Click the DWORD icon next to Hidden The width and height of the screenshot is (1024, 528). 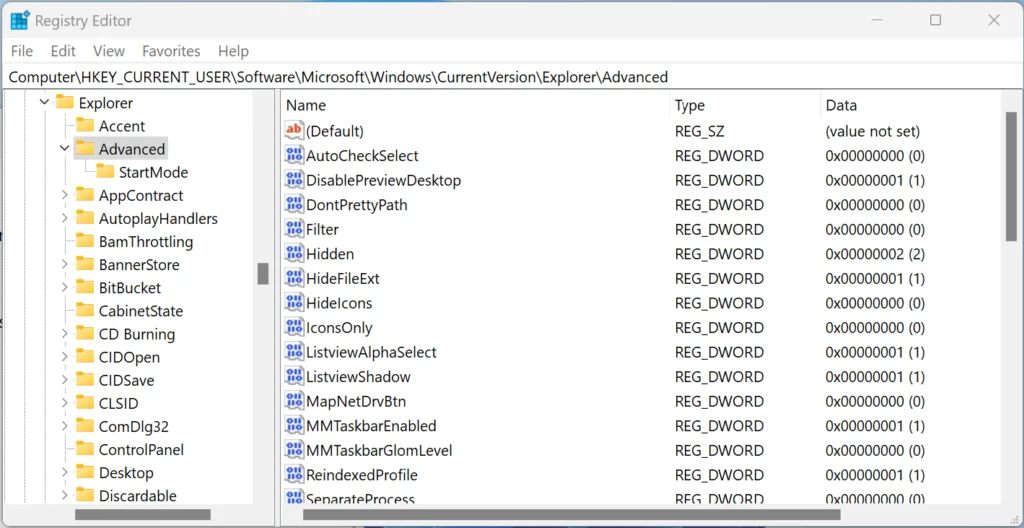tap(295, 254)
